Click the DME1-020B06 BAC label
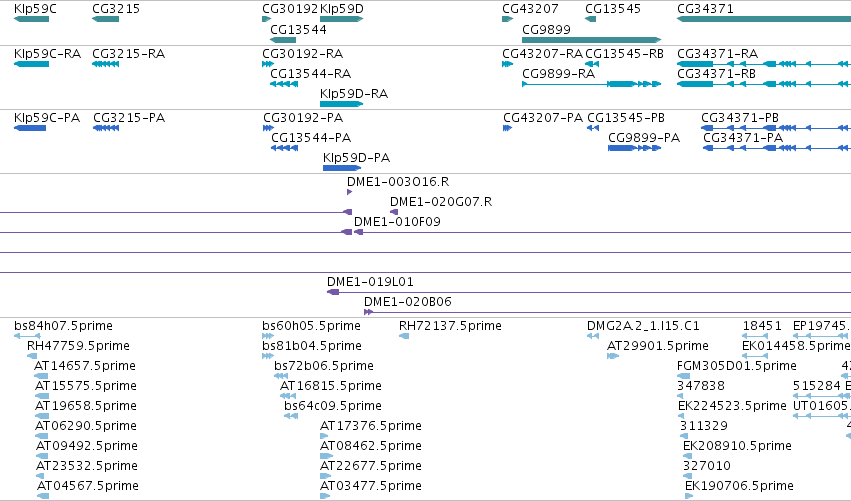Image resolution: width=851 pixels, height=501 pixels. pyautogui.click(x=408, y=302)
